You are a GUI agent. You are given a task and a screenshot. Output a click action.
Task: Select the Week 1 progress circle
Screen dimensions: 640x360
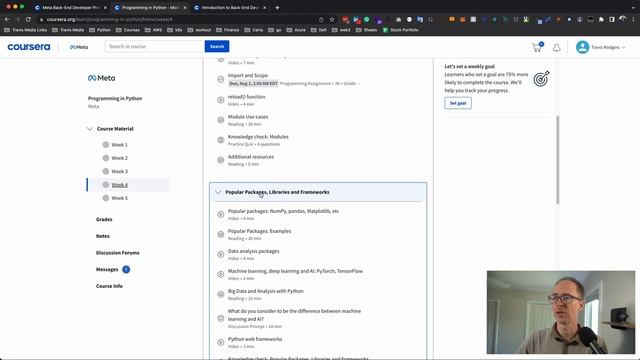tap(106, 144)
